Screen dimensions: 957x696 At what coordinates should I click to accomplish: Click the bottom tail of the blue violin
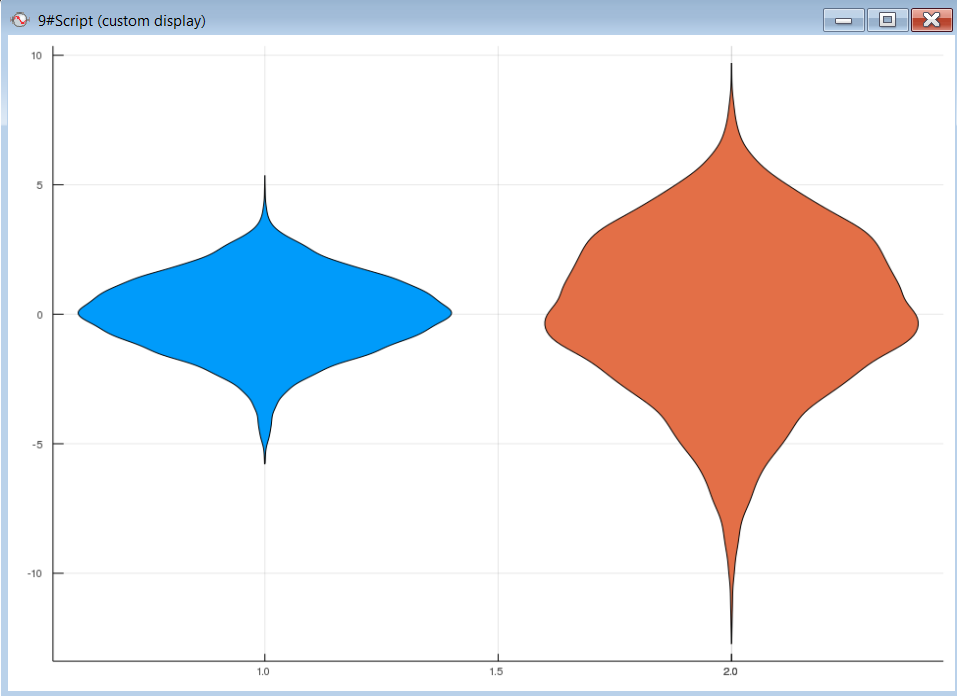click(x=264, y=459)
